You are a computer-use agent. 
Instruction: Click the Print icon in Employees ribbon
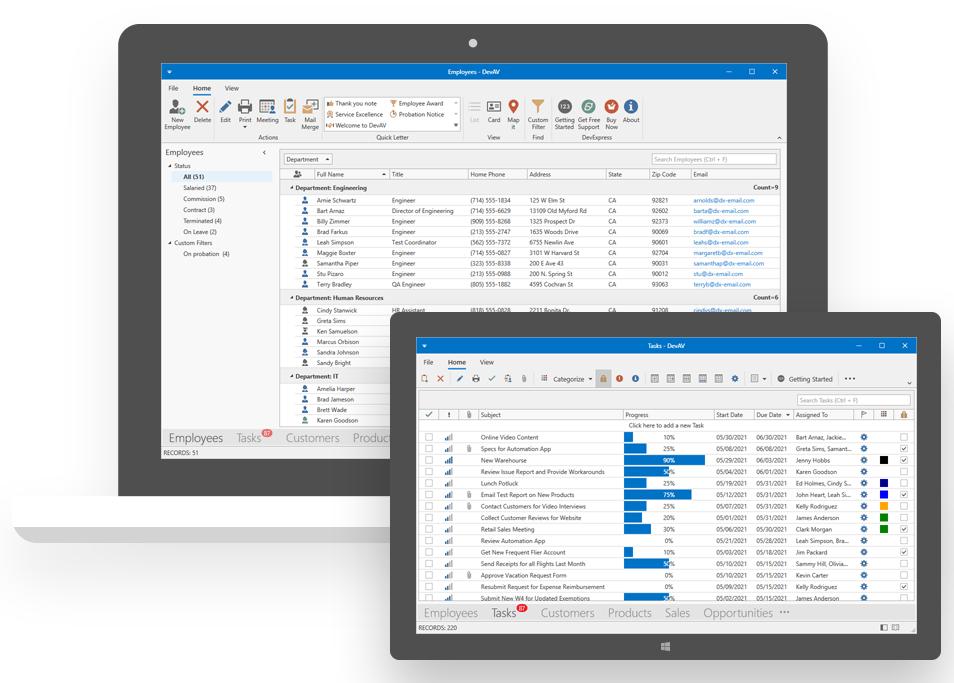coord(245,107)
